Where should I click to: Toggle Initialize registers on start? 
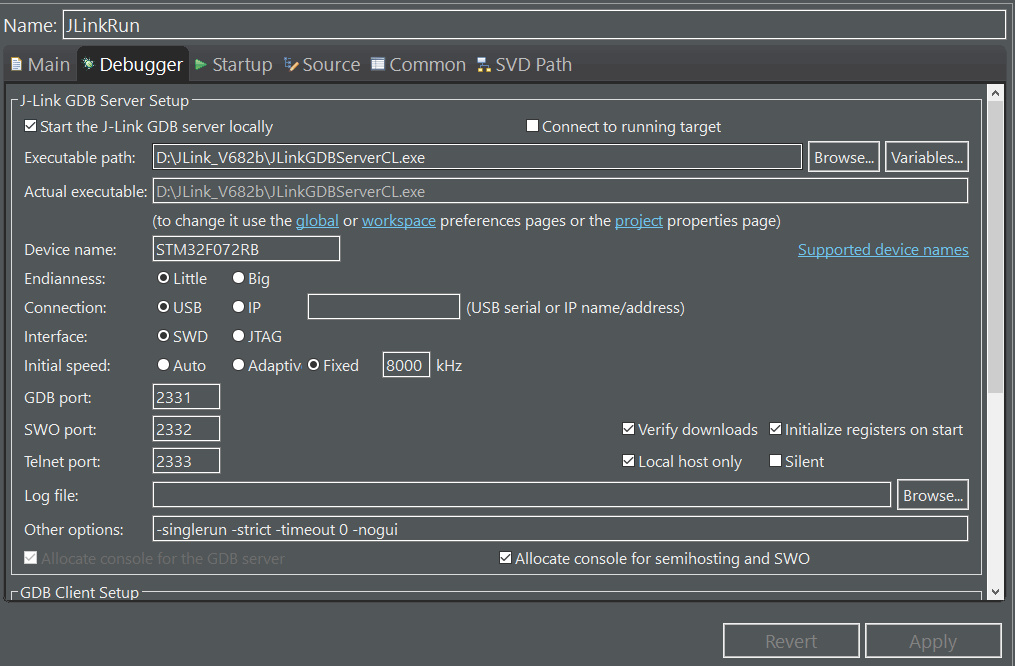[775, 429]
